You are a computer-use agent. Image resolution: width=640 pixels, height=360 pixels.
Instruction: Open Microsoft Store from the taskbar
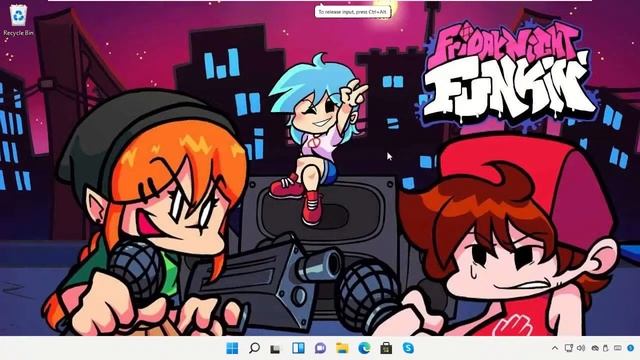point(386,348)
